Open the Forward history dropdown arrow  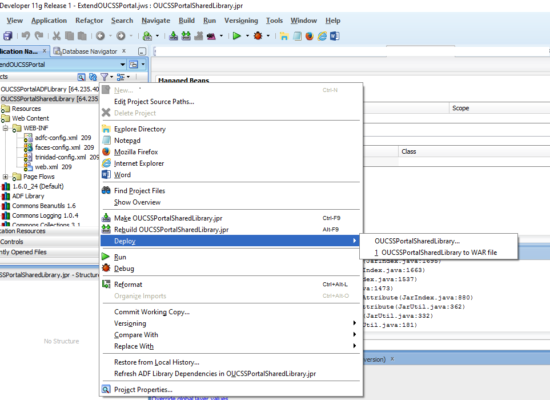pos(131,36)
